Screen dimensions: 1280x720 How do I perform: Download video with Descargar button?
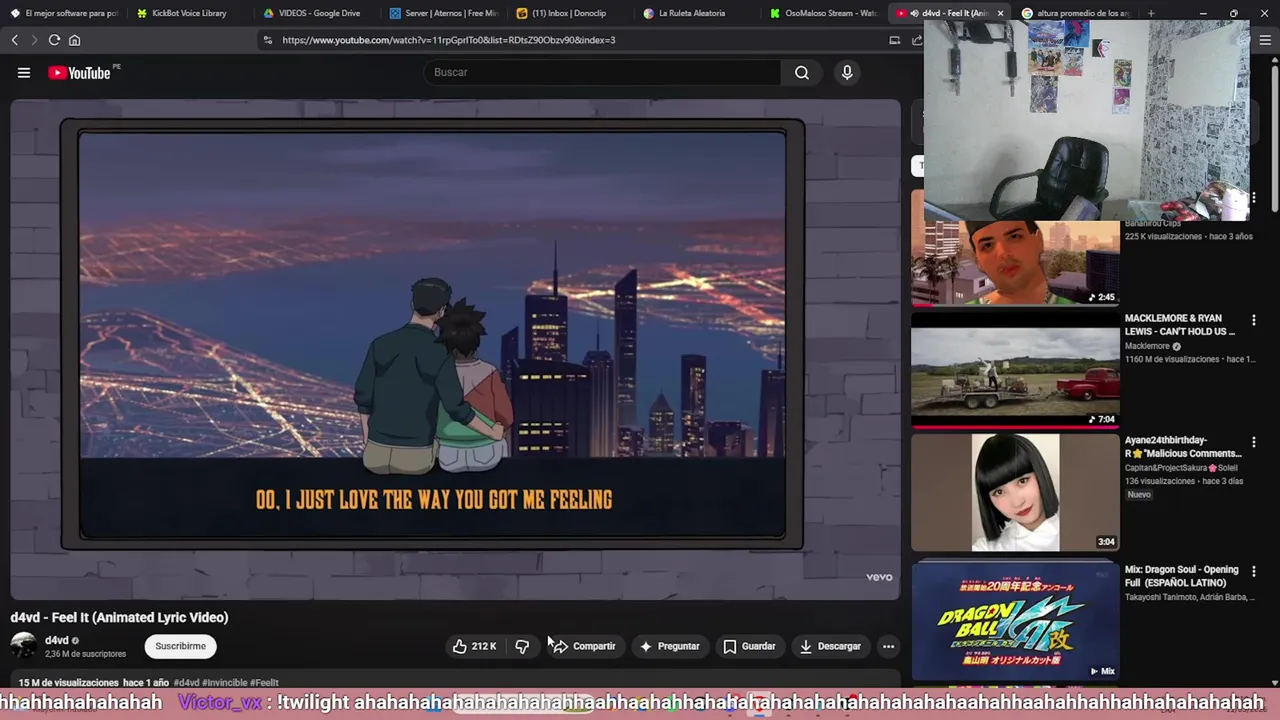coord(830,646)
